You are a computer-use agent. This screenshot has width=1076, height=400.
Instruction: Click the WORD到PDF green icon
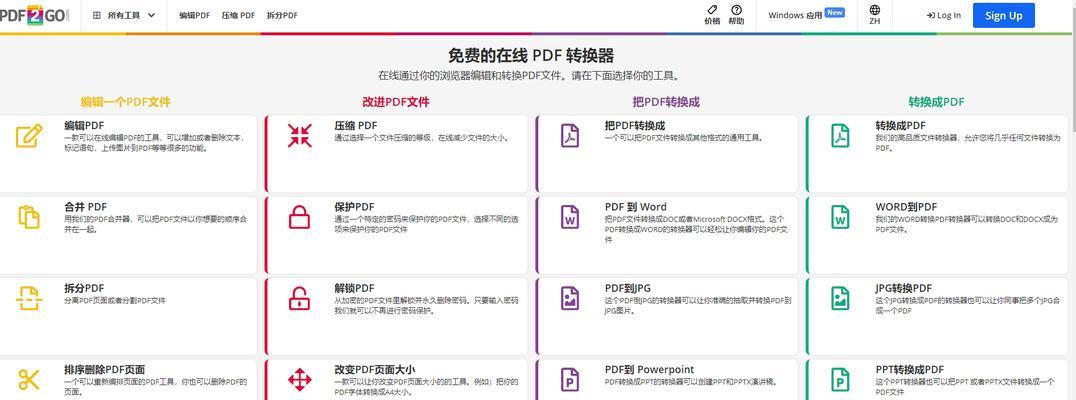coord(840,217)
